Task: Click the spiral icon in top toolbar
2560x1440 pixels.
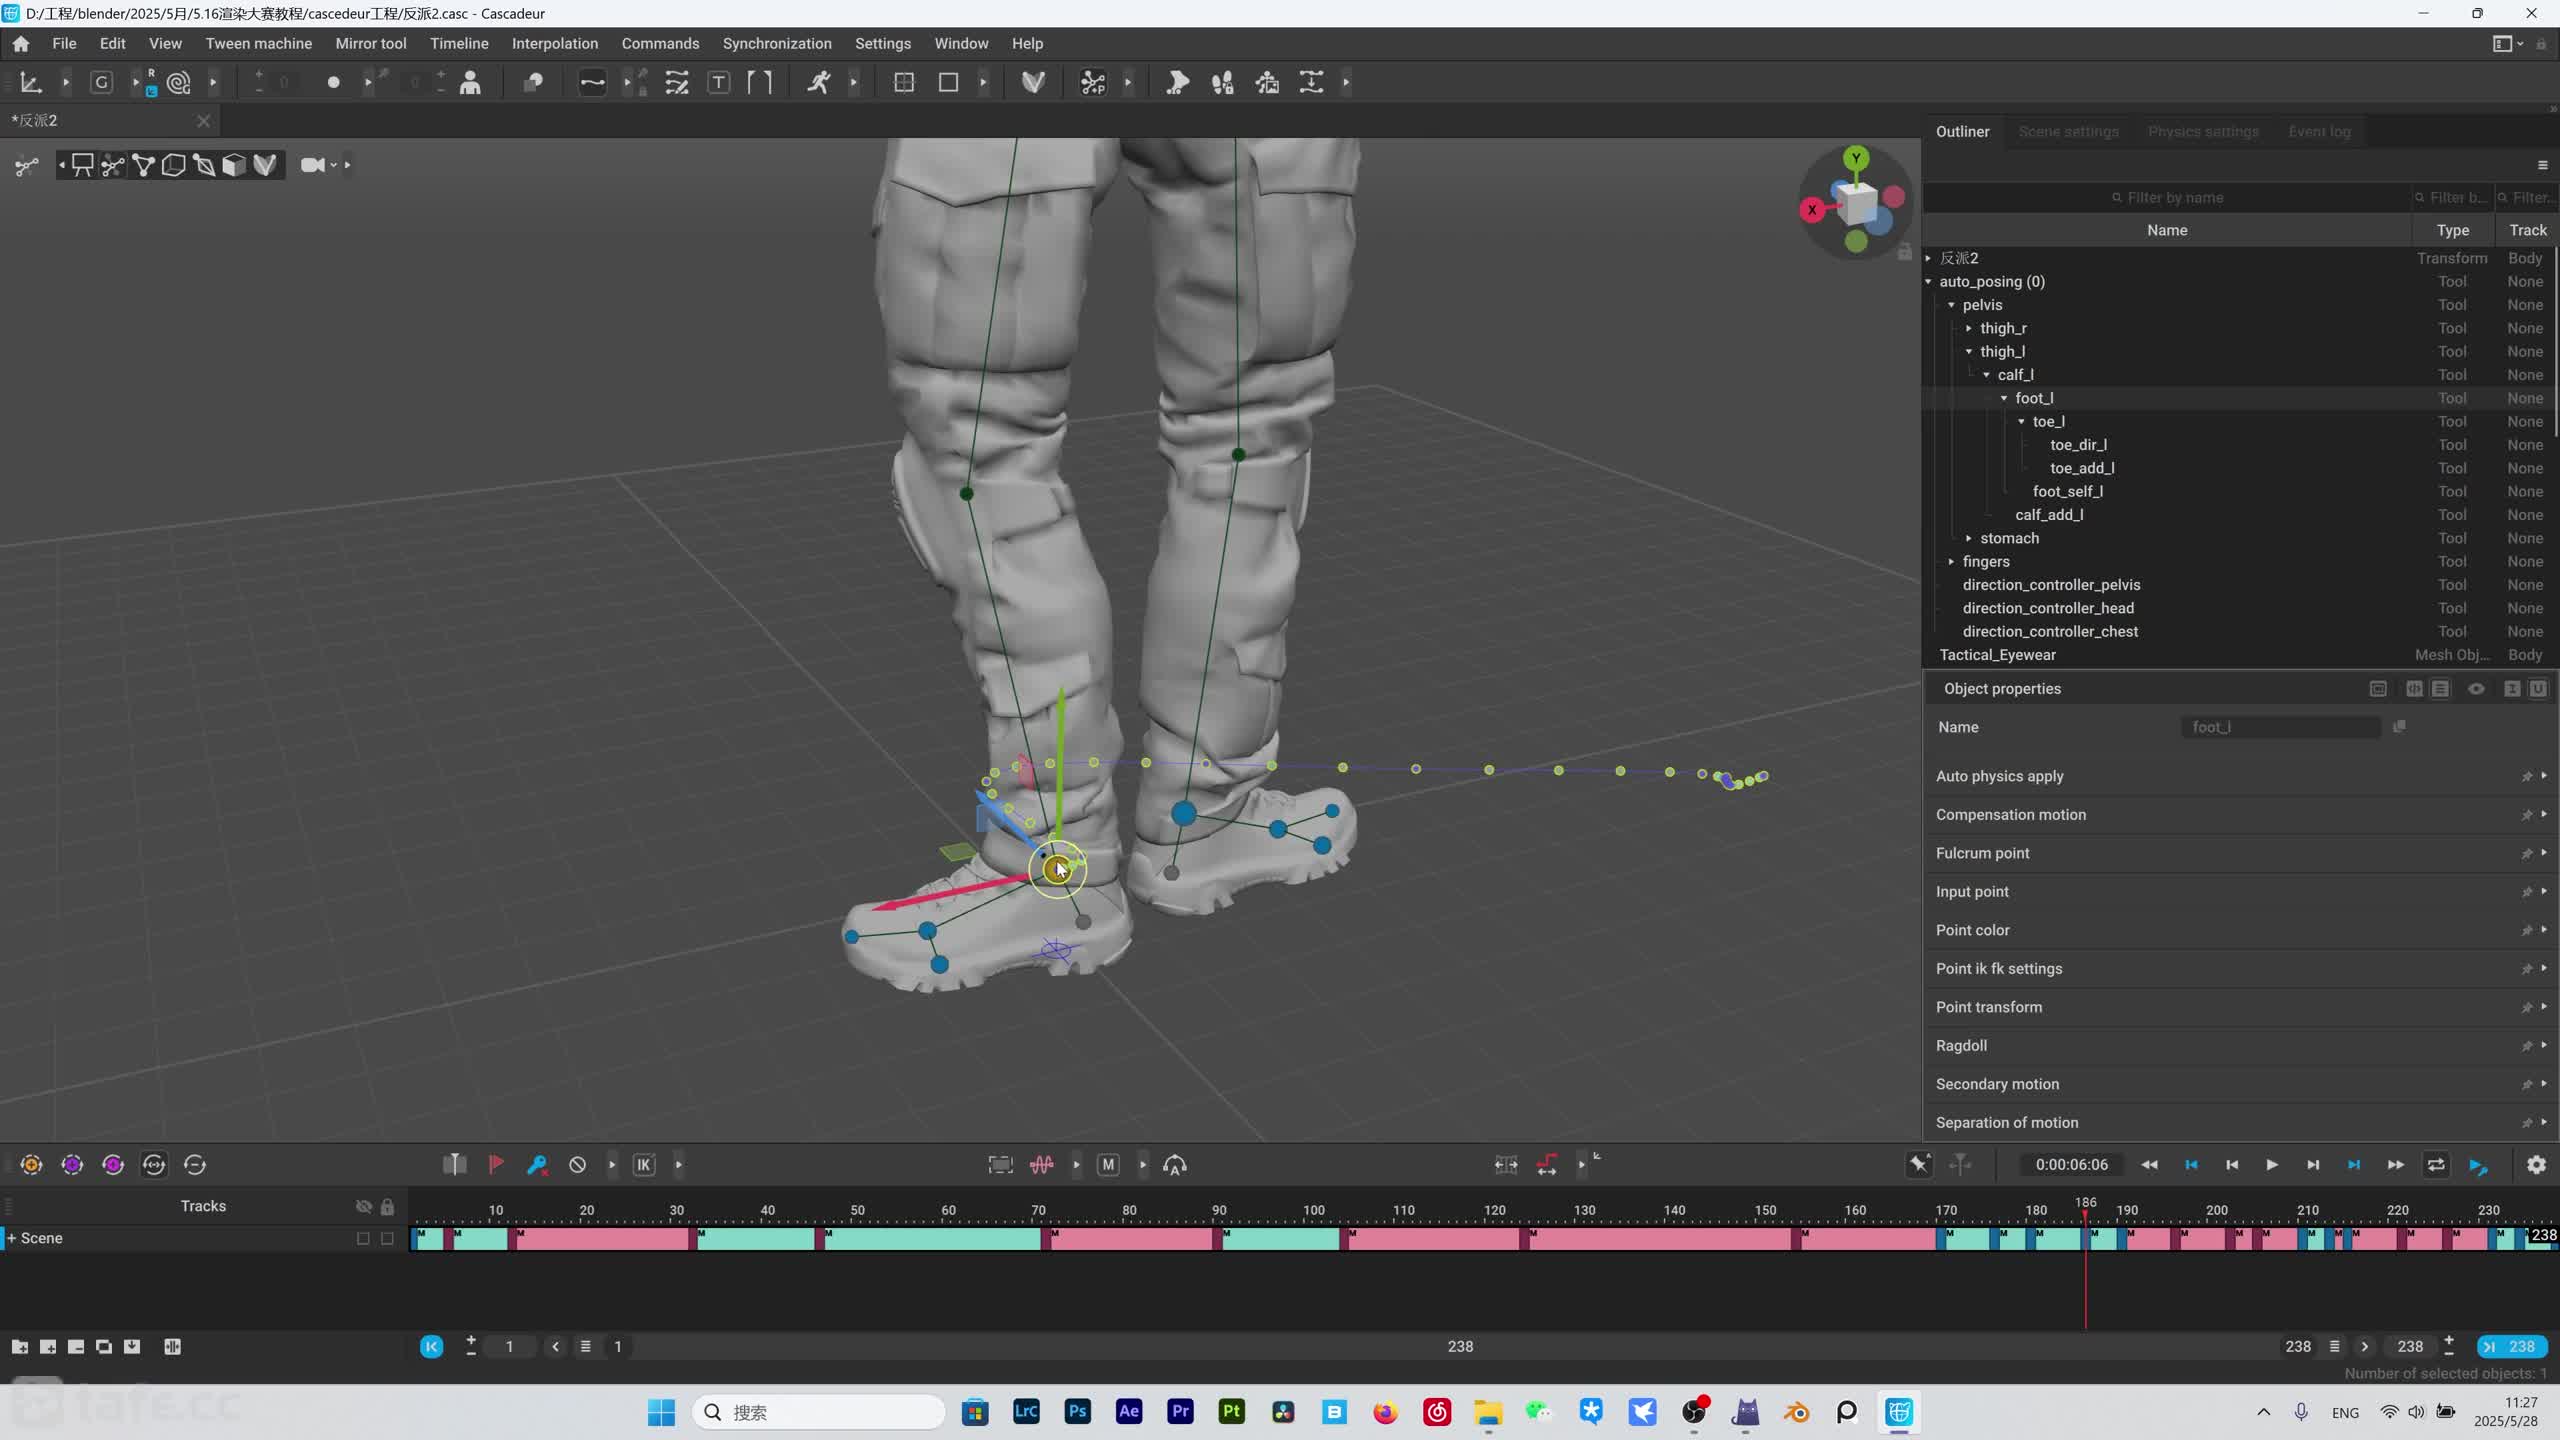Action: [x=179, y=83]
